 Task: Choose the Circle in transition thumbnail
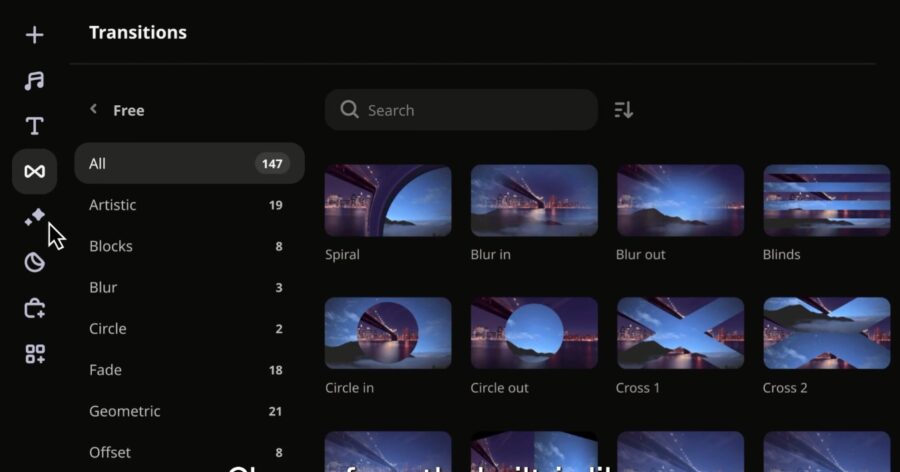[x=388, y=333]
